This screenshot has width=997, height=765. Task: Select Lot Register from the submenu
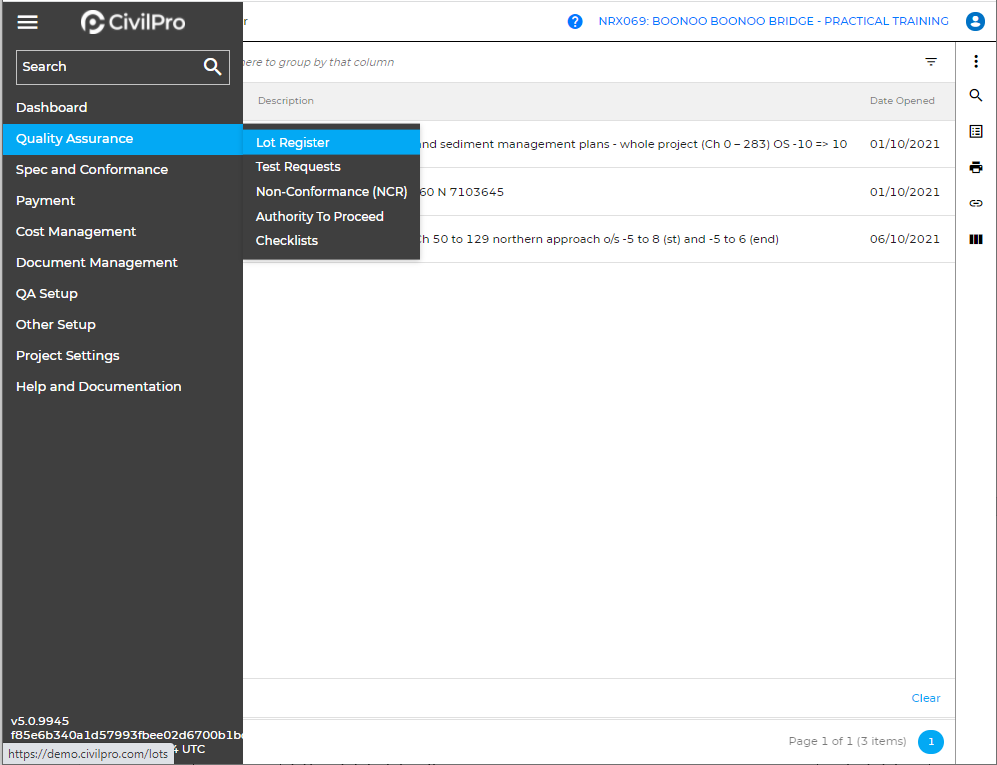pos(293,143)
